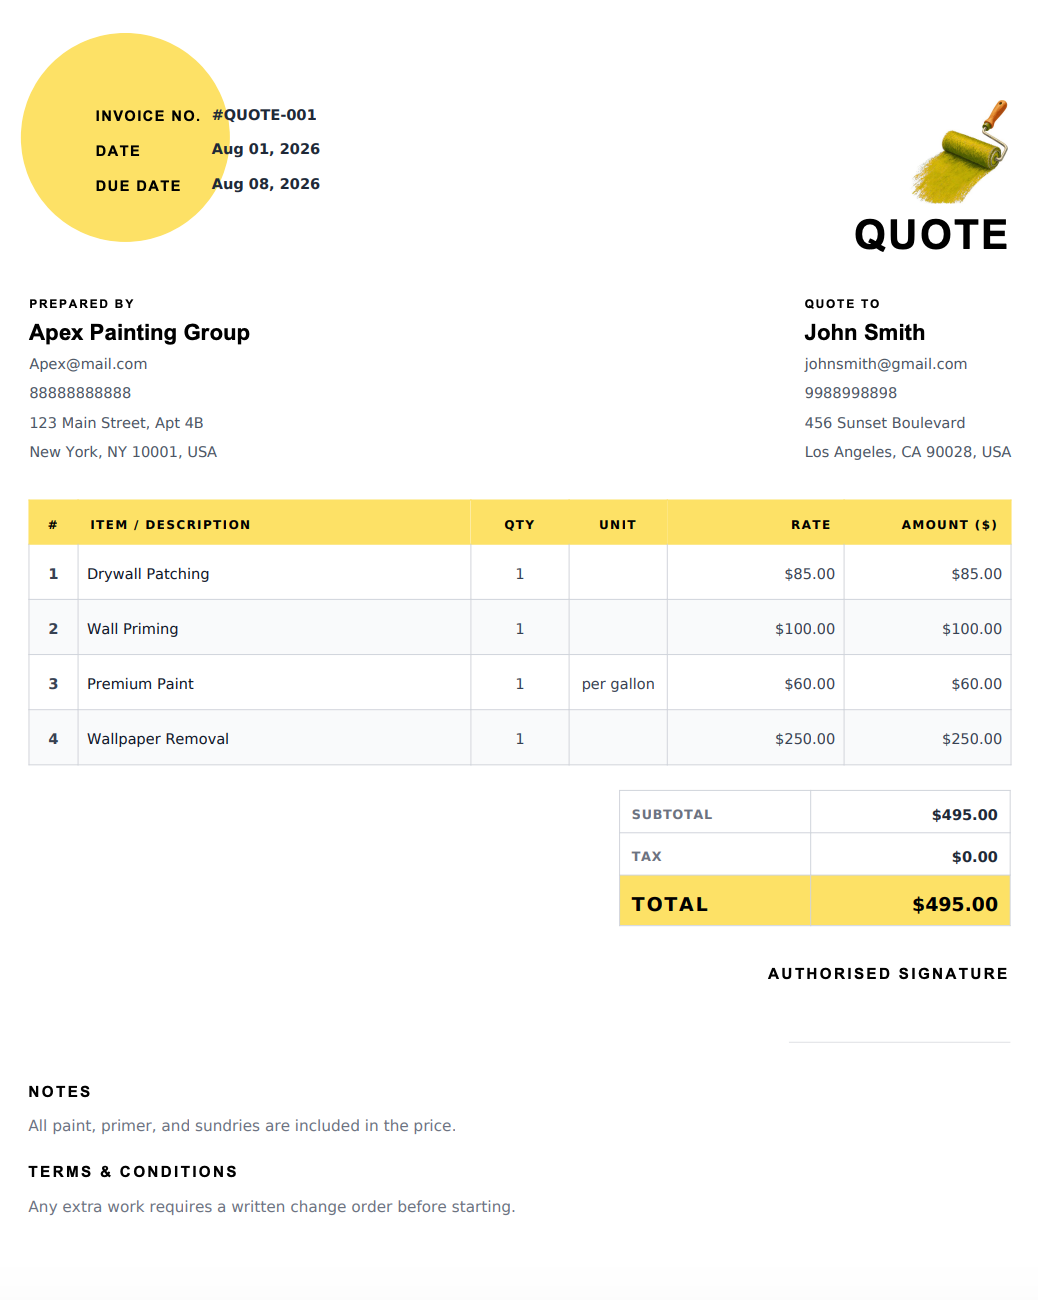Select the Apex Painting Group company name
Viewport: 1038px width, 1300px height.
point(139,332)
